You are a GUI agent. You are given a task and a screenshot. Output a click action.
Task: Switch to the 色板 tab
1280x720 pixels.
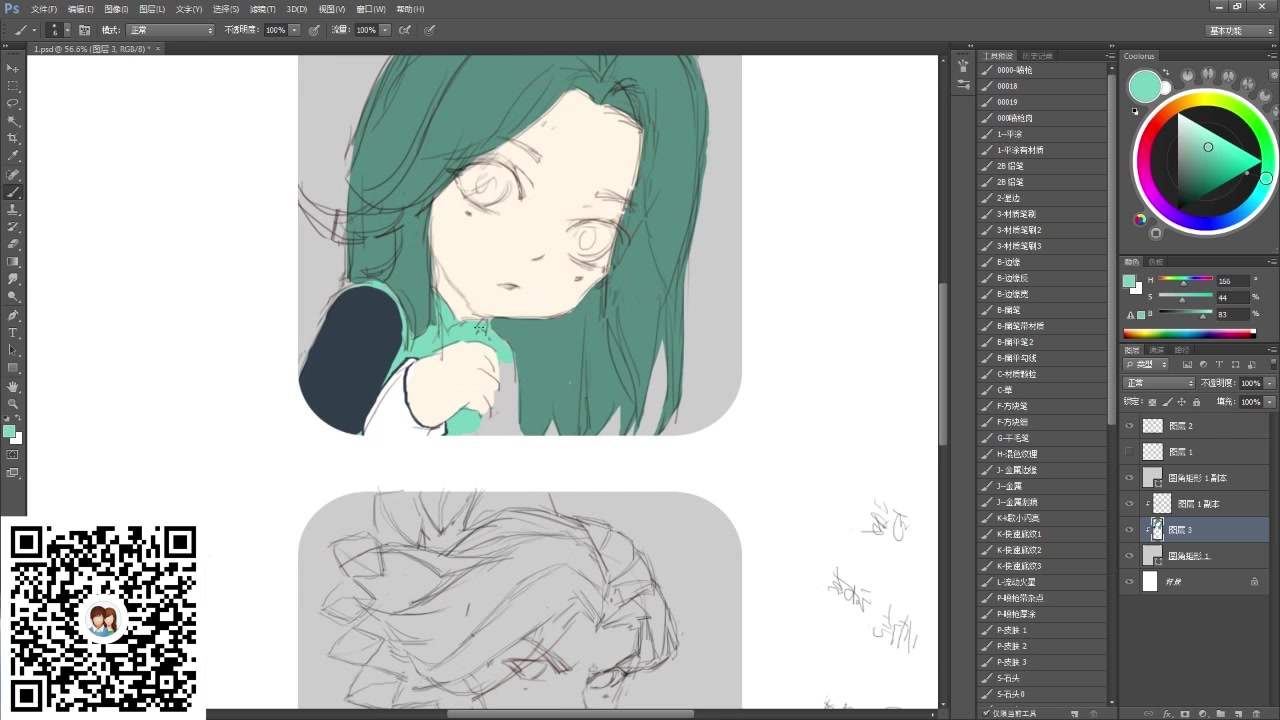(1157, 261)
